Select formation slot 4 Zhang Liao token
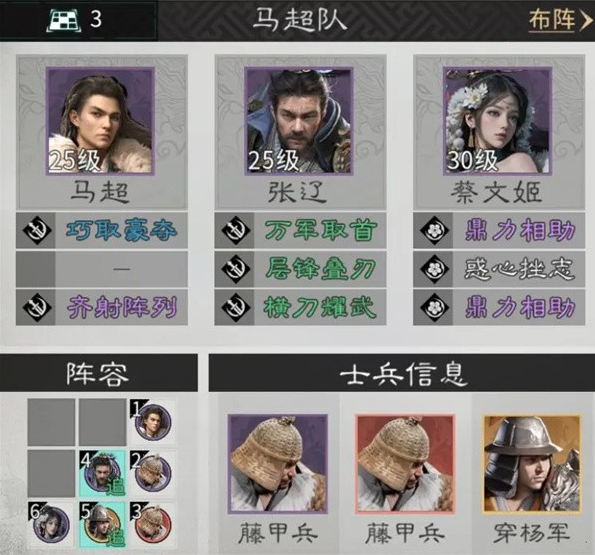This screenshot has width=595, height=555. pyautogui.click(x=102, y=473)
